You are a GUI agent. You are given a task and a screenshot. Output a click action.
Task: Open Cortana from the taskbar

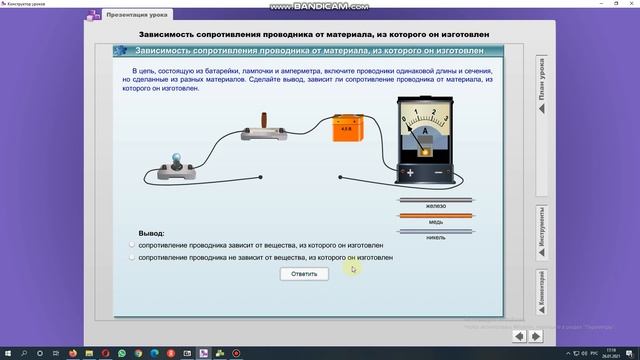coord(40,353)
